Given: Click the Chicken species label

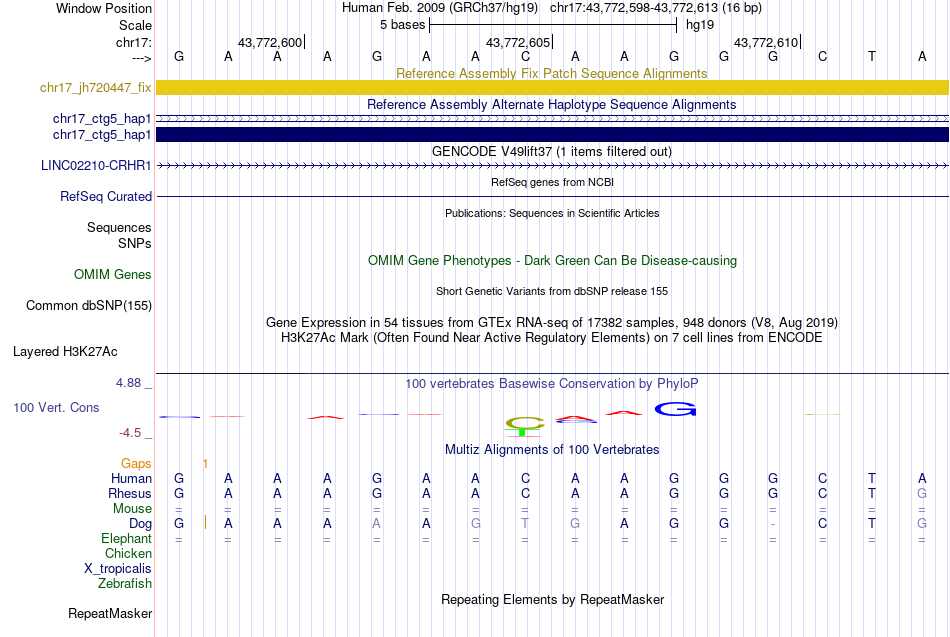Looking at the screenshot, I should [x=128, y=553].
